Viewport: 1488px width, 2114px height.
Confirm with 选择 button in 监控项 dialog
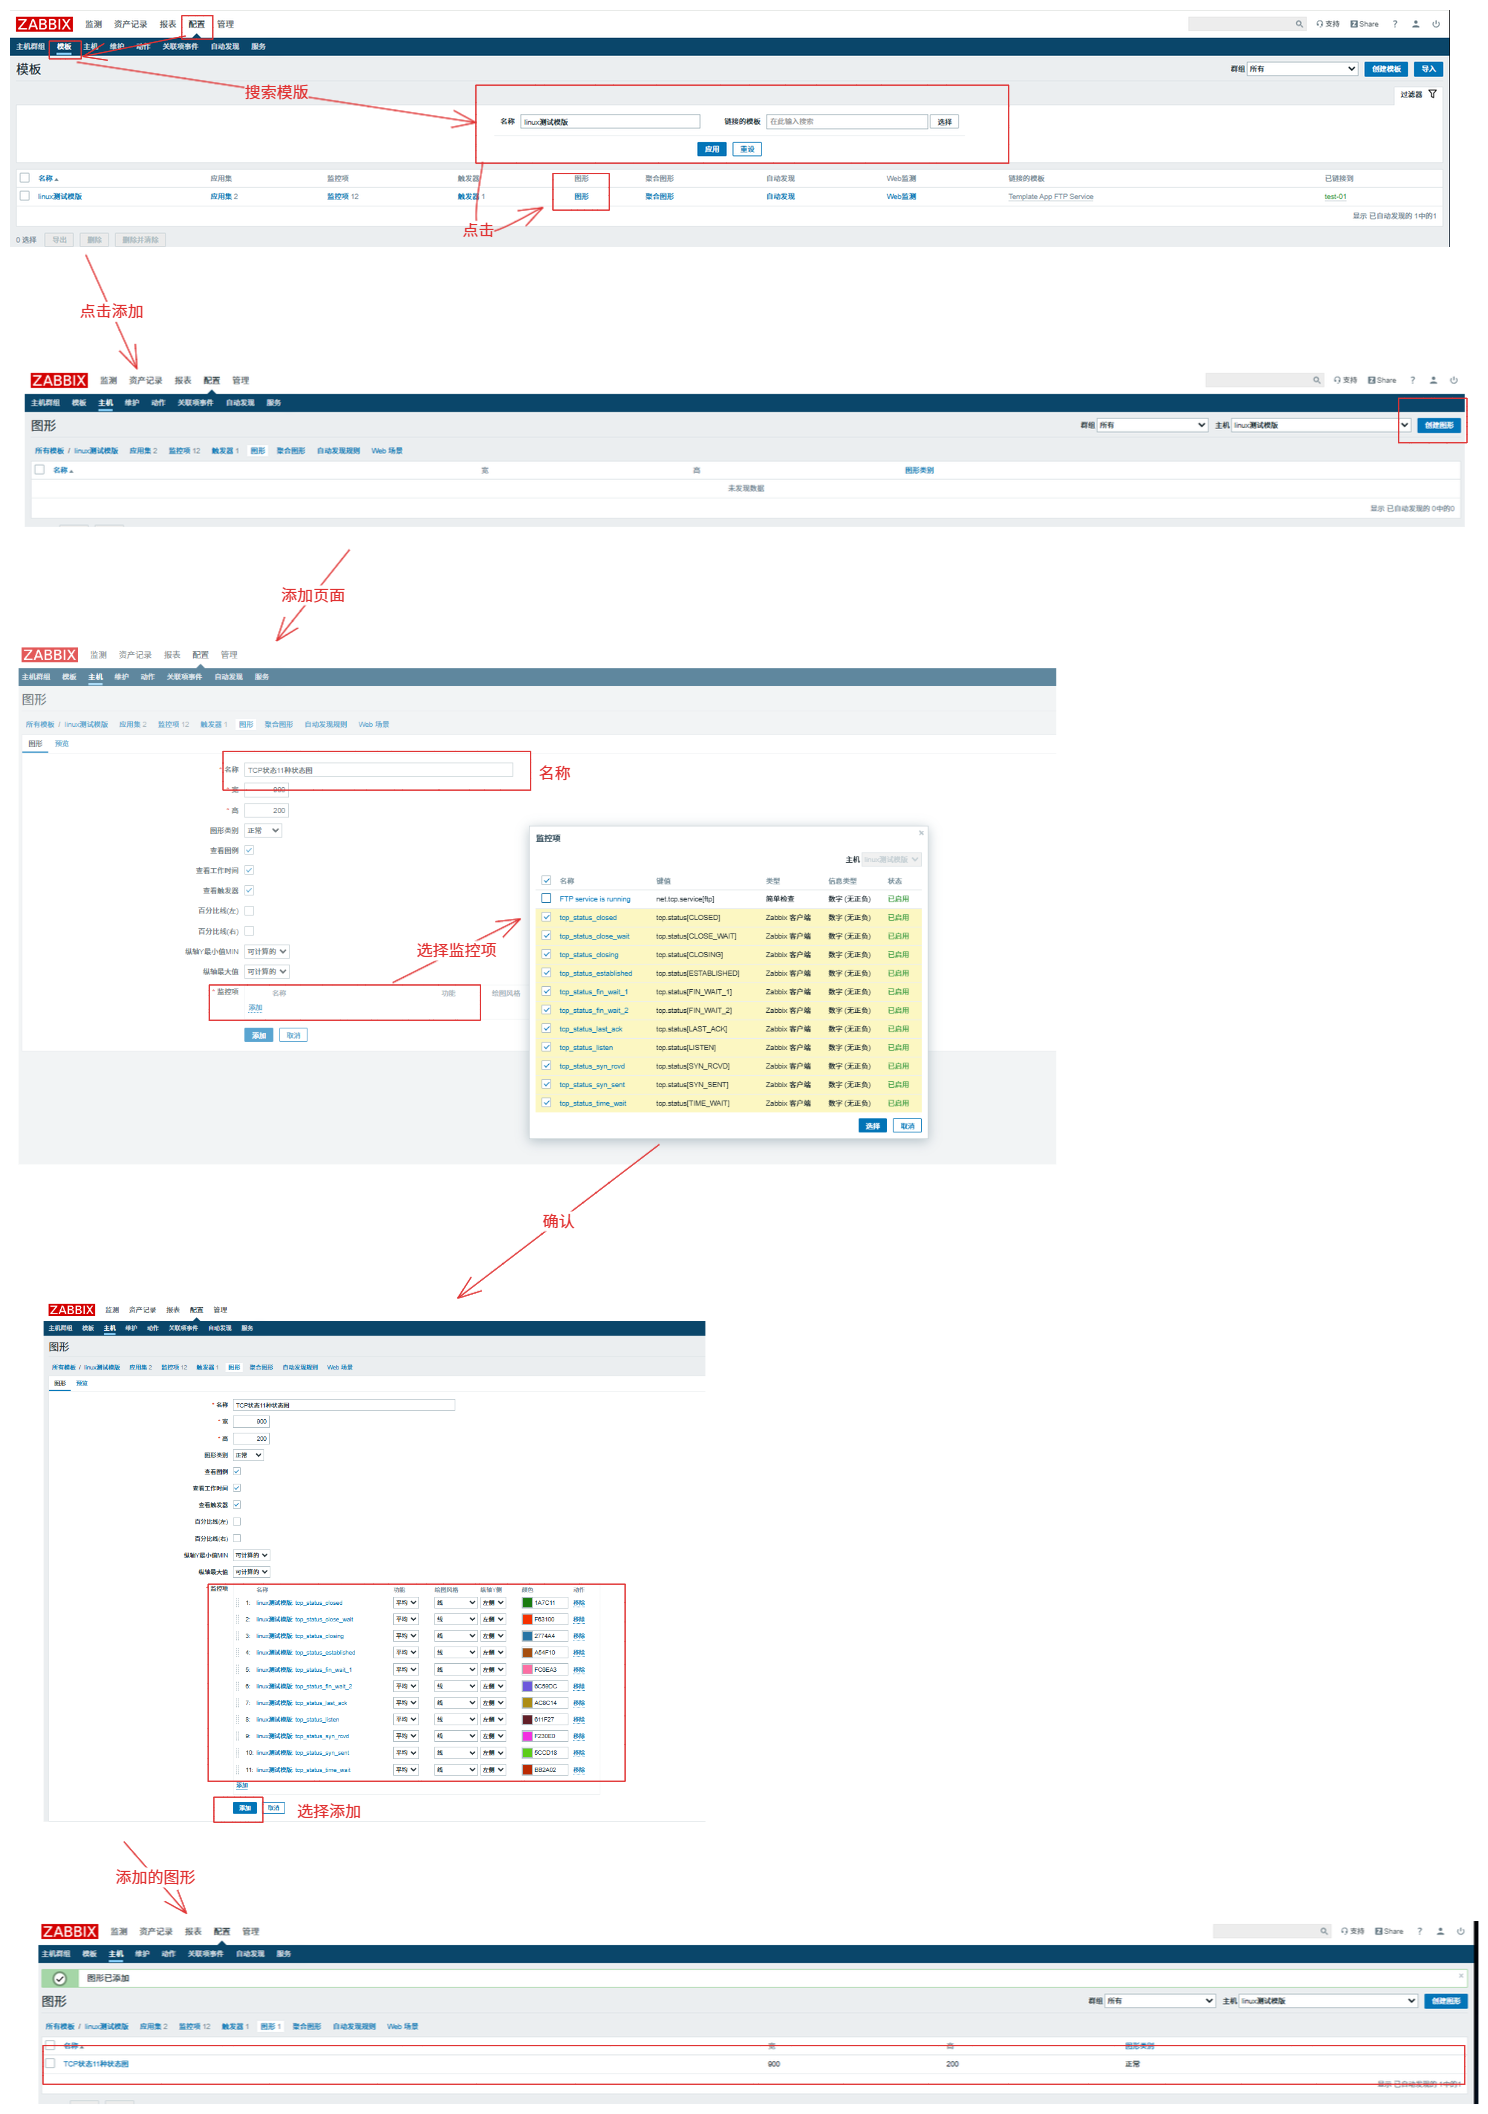coord(872,1126)
